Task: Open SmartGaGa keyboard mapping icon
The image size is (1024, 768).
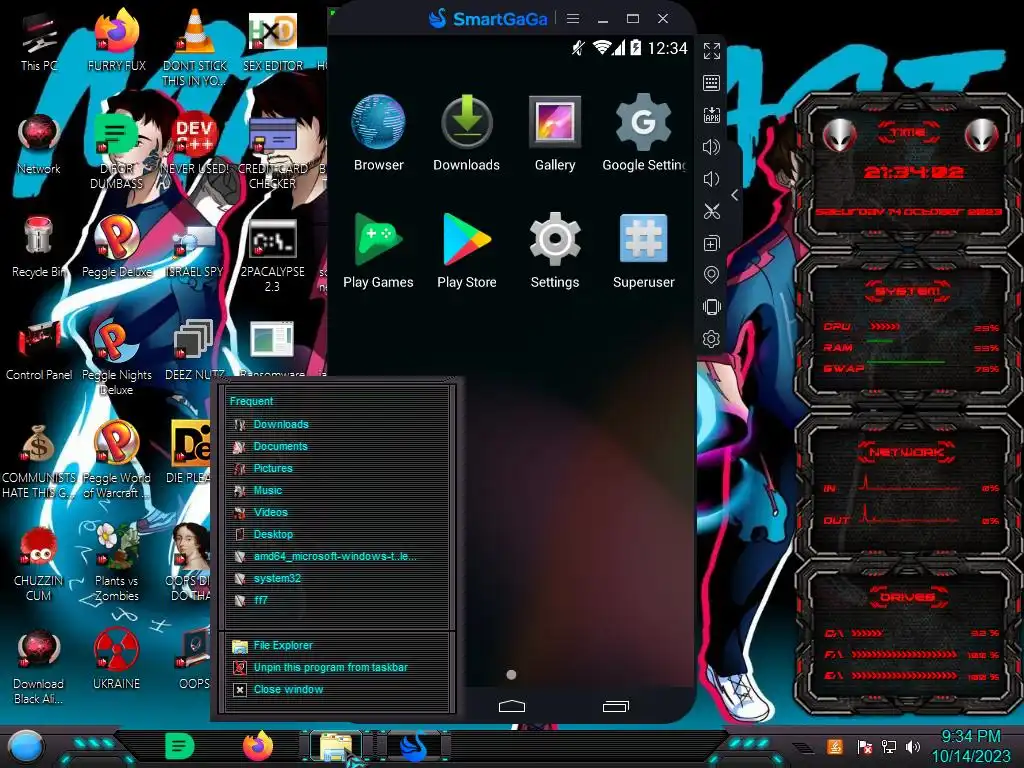Action: tap(712, 83)
